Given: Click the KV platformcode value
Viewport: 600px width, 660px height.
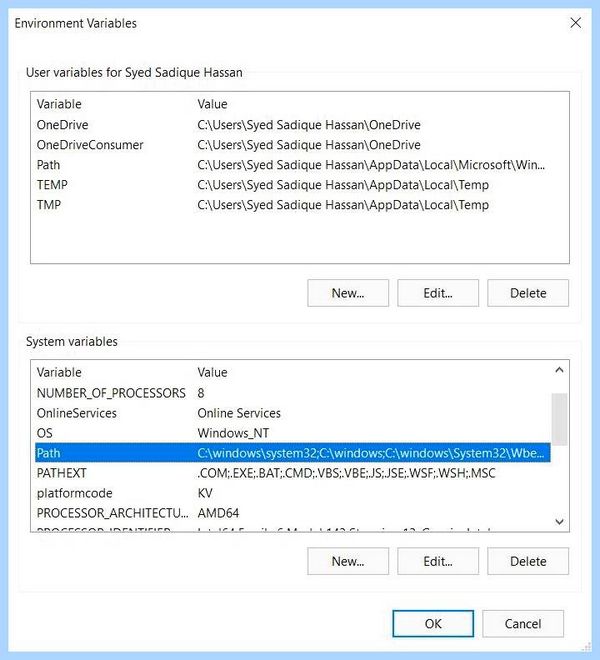Looking at the screenshot, I should [205, 493].
